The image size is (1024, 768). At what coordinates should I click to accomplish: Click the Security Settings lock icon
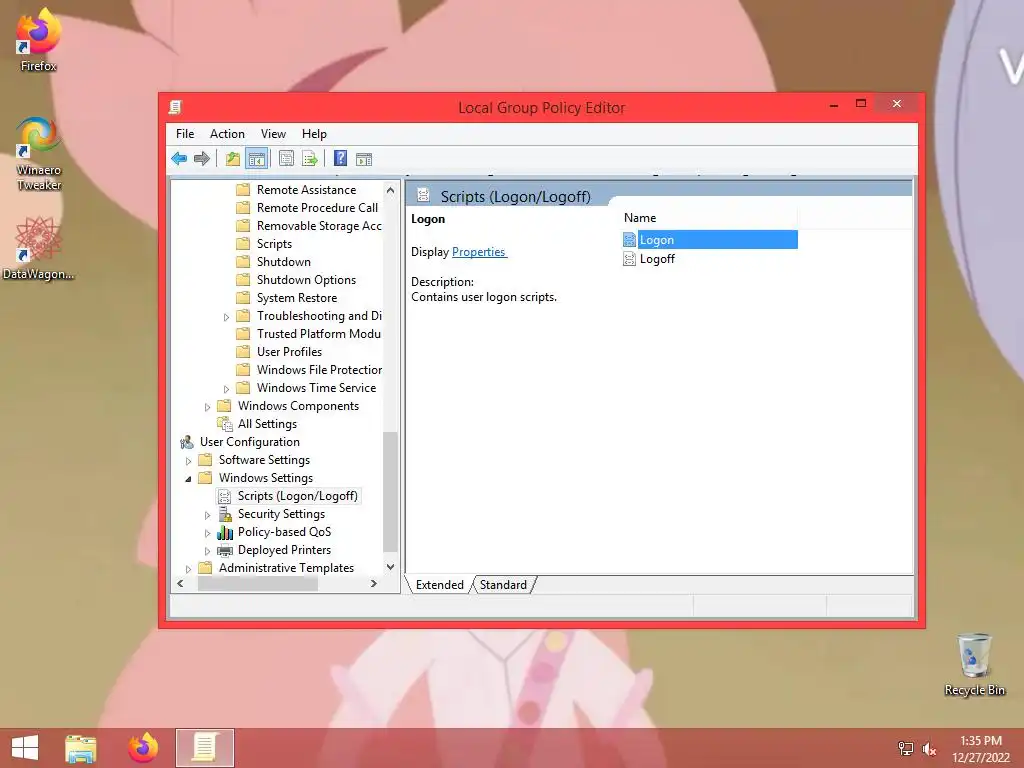click(225, 514)
